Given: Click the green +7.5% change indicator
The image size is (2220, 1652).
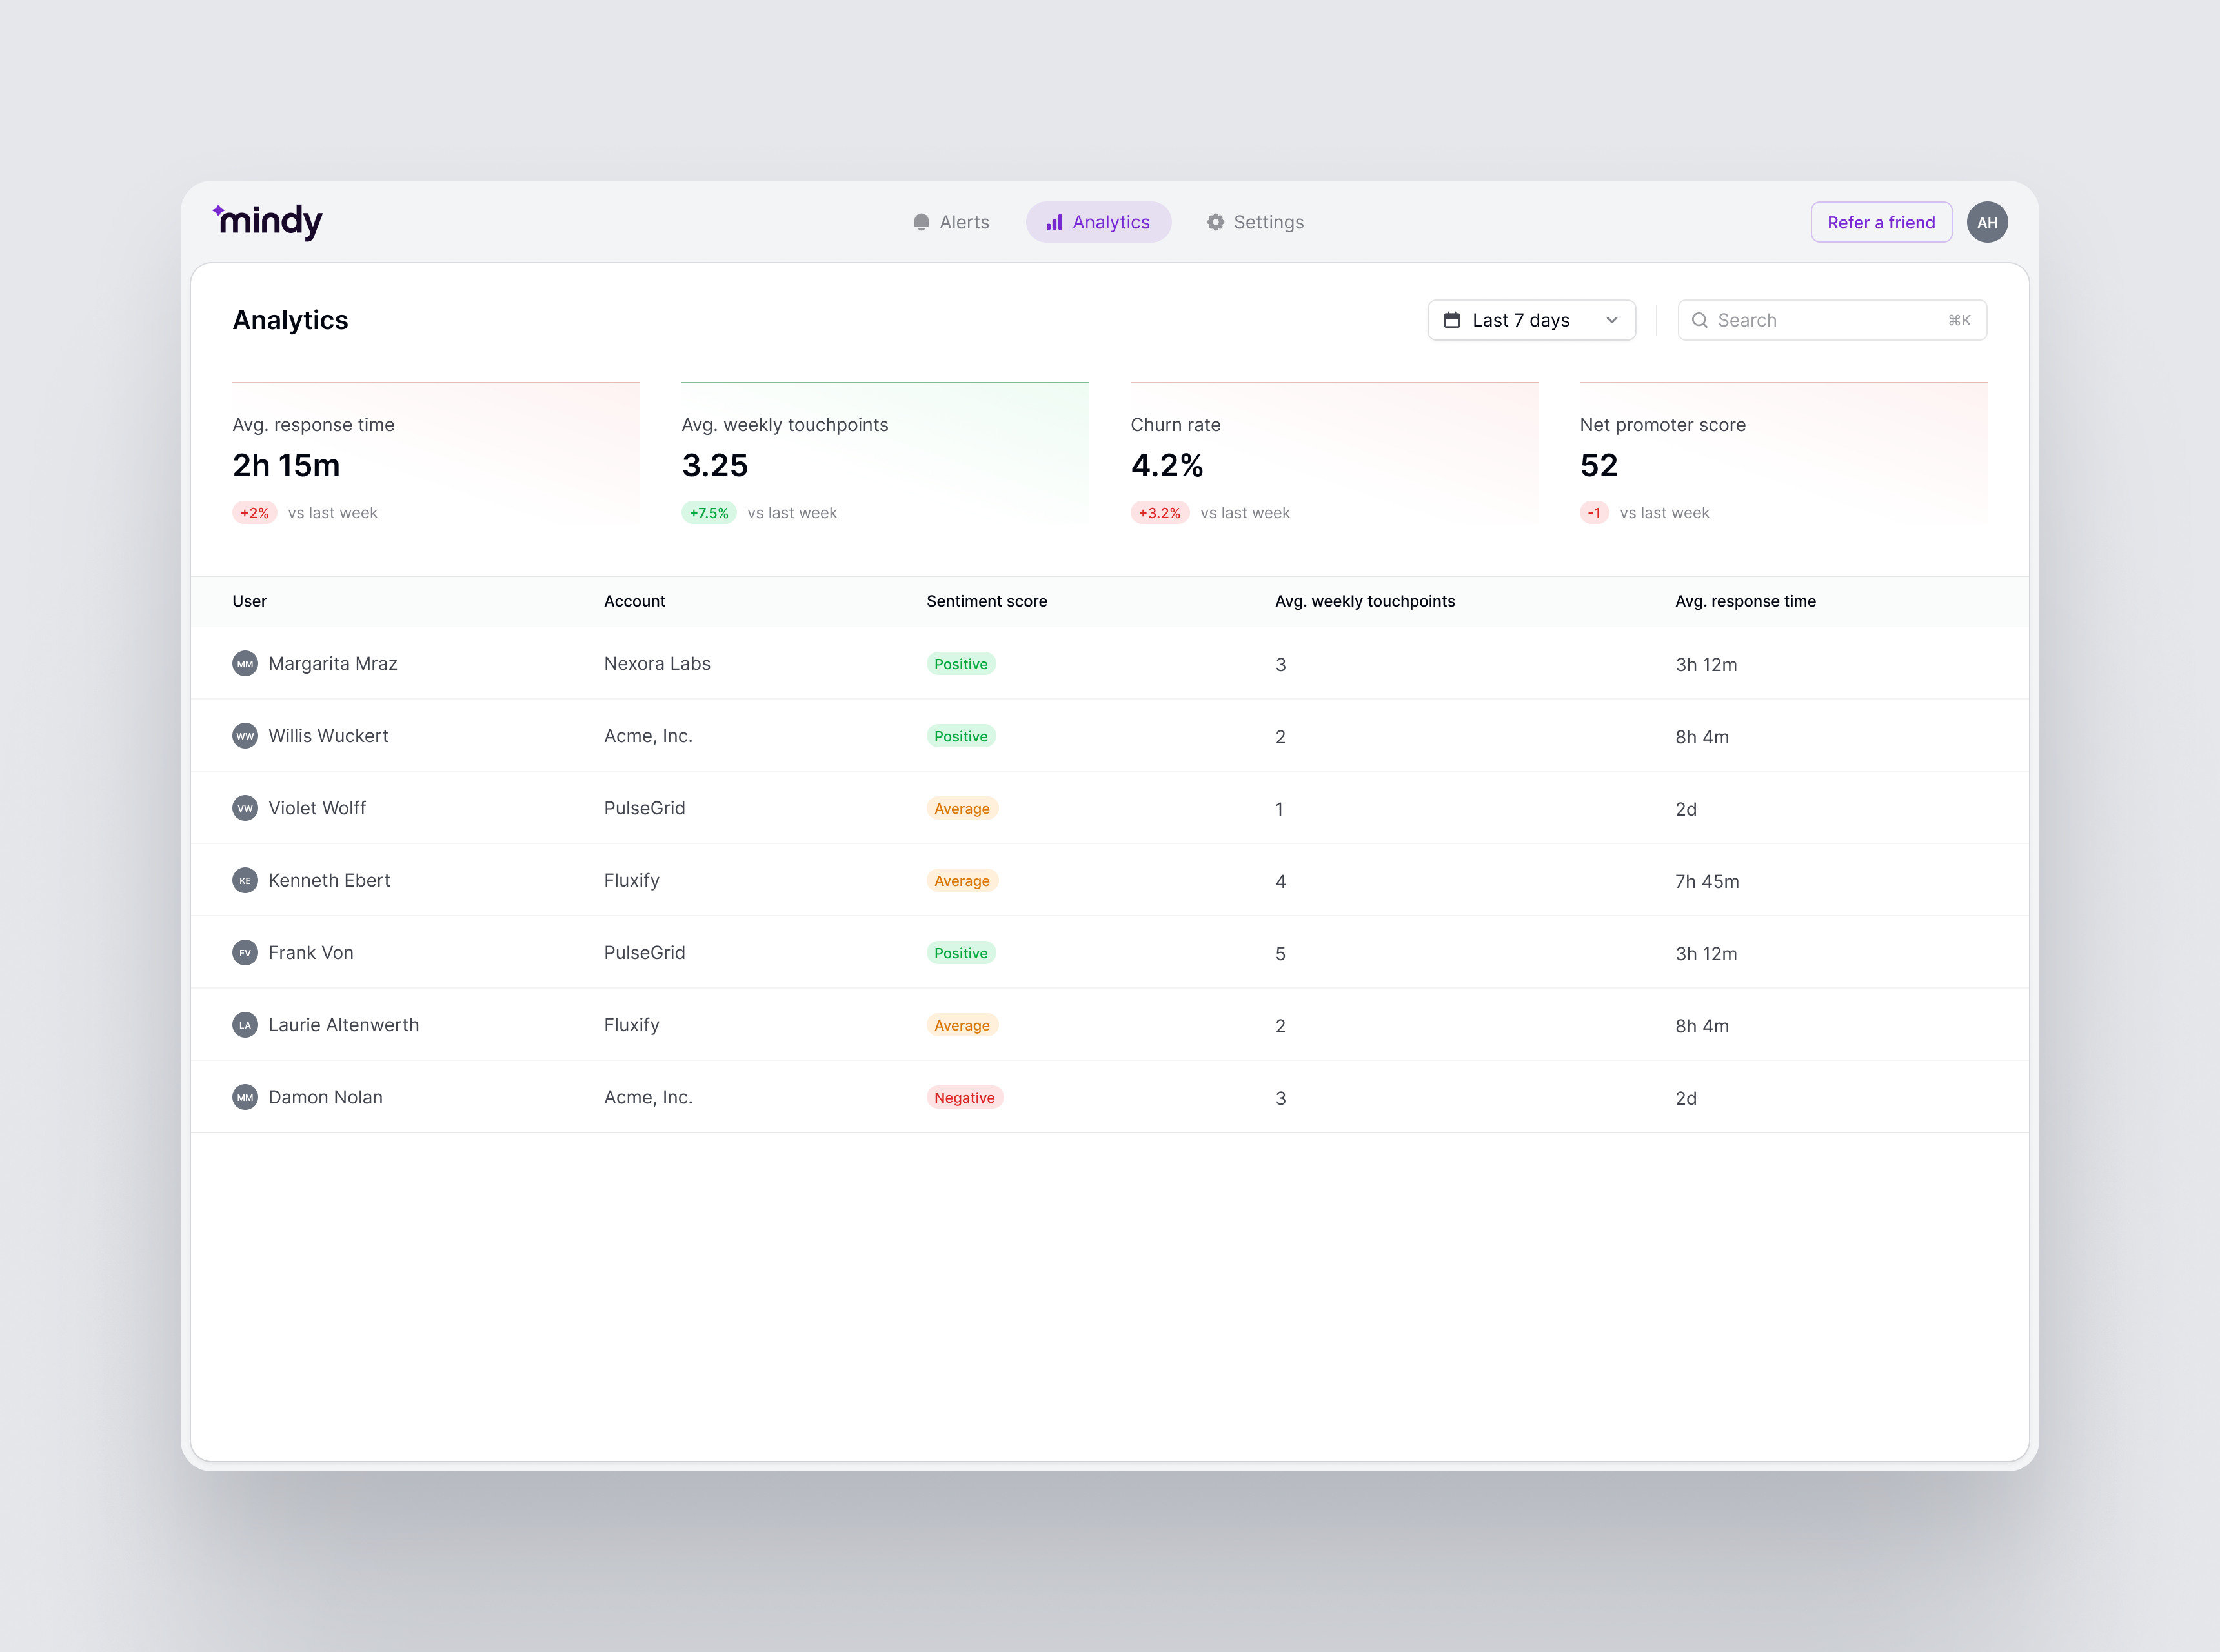Looking at the screenshot, I should click(x=708, y=512).
